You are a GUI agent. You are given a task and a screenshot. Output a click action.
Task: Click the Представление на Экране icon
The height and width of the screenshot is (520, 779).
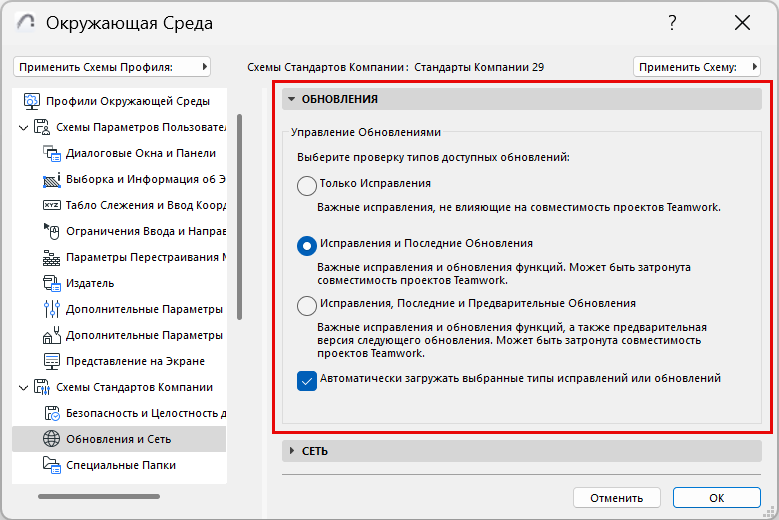[52, 361]
